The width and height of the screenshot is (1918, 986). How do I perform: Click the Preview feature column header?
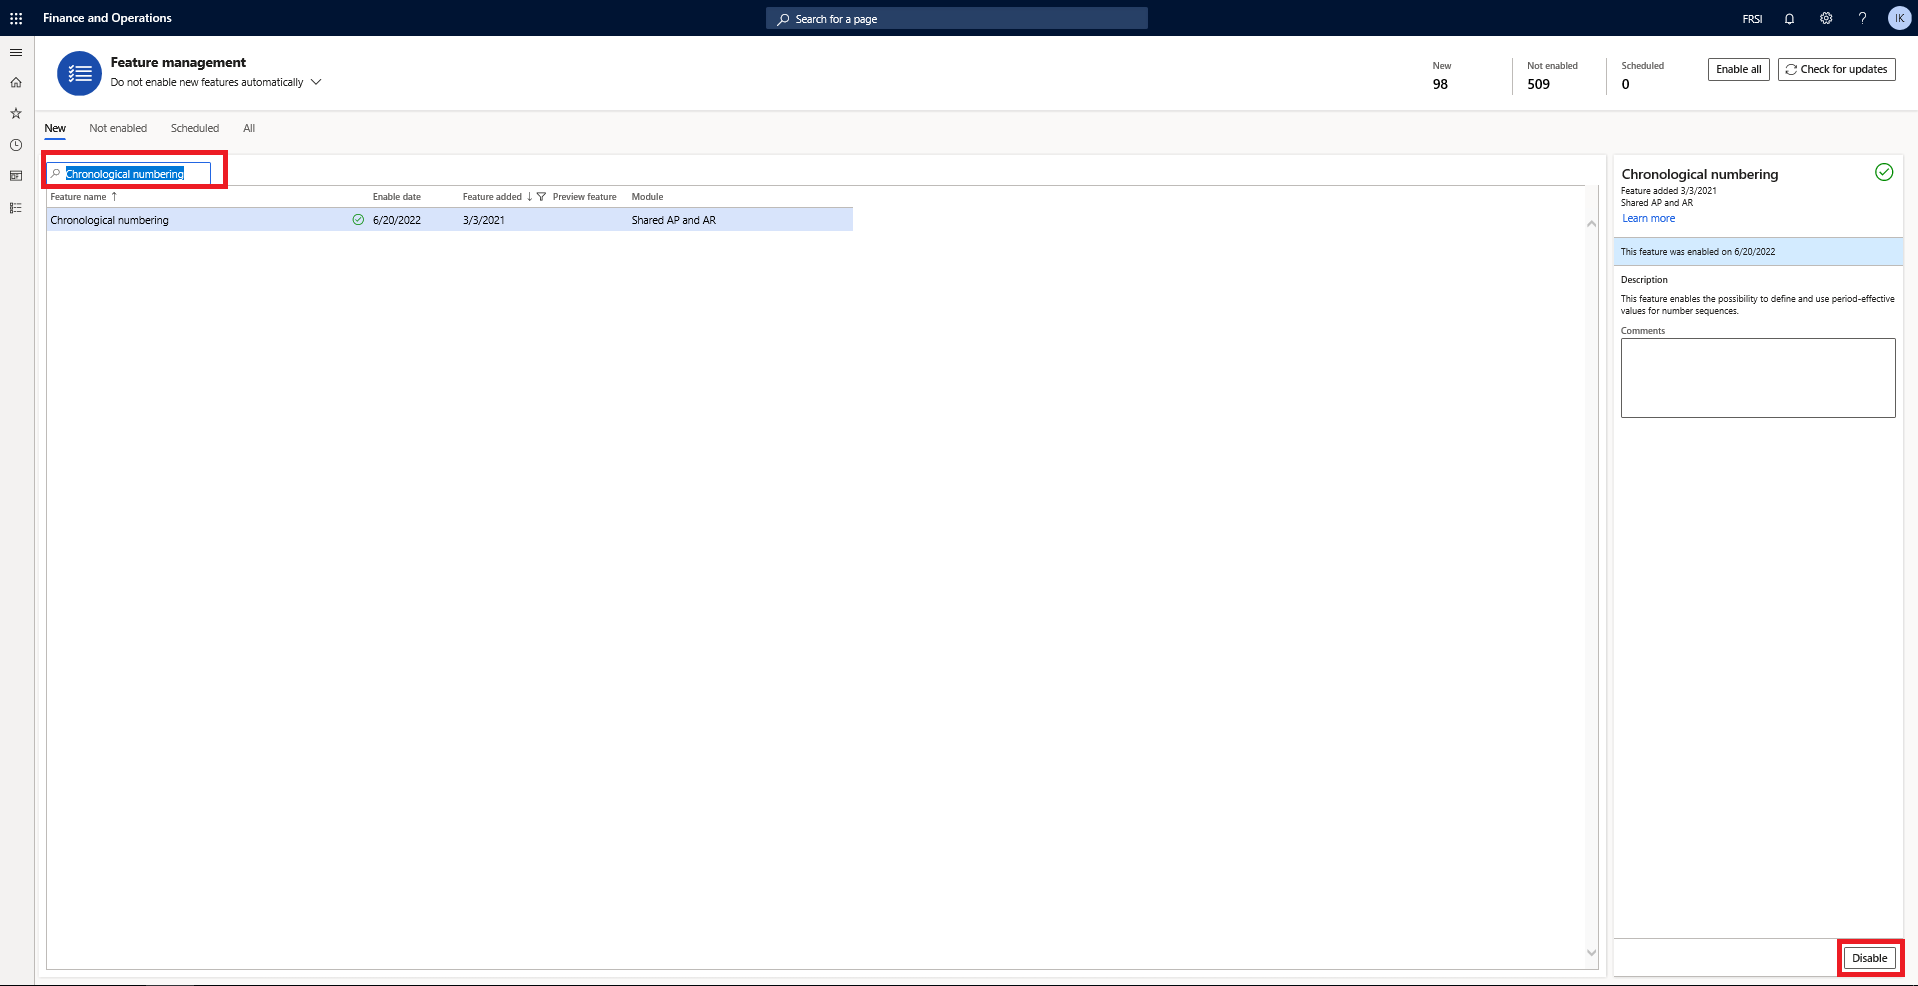coord(585,197)
